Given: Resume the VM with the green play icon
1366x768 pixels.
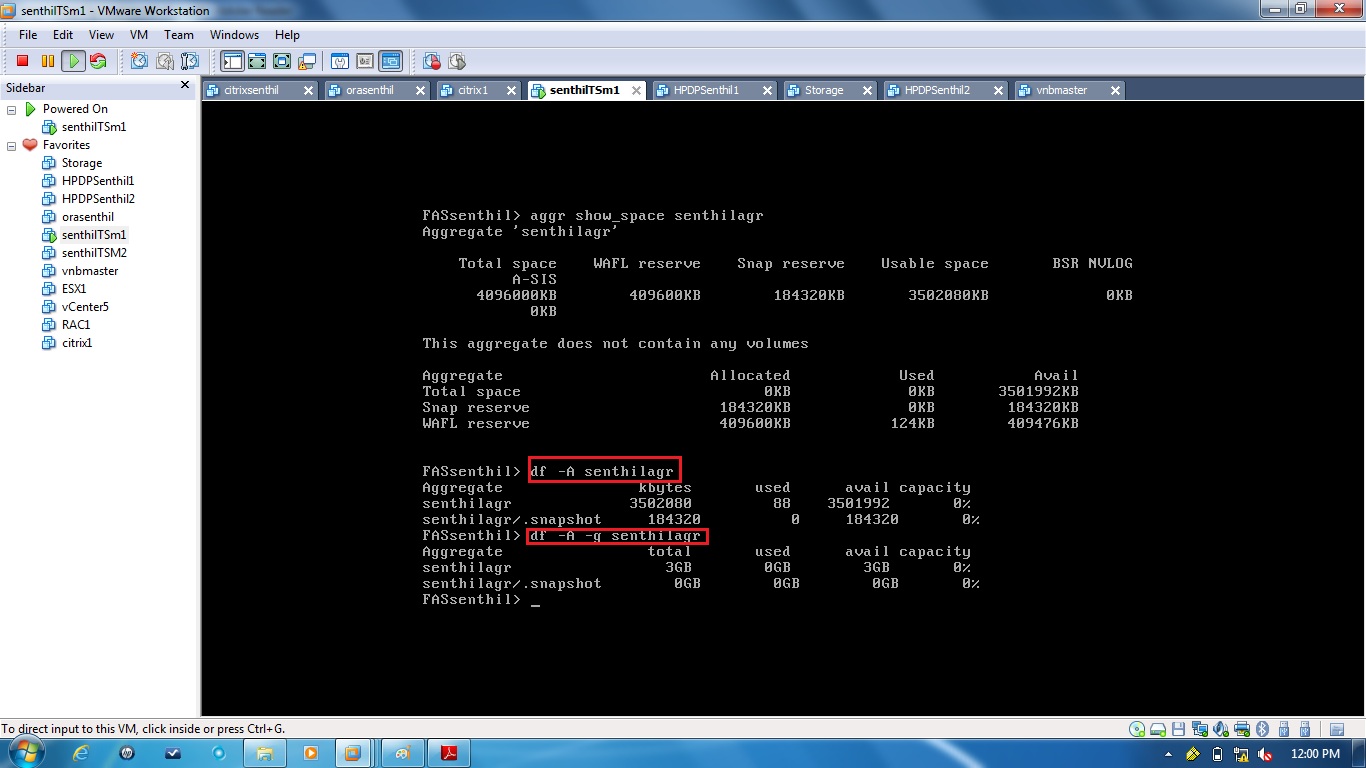Looking at the screenshot, I should [73, 61].
